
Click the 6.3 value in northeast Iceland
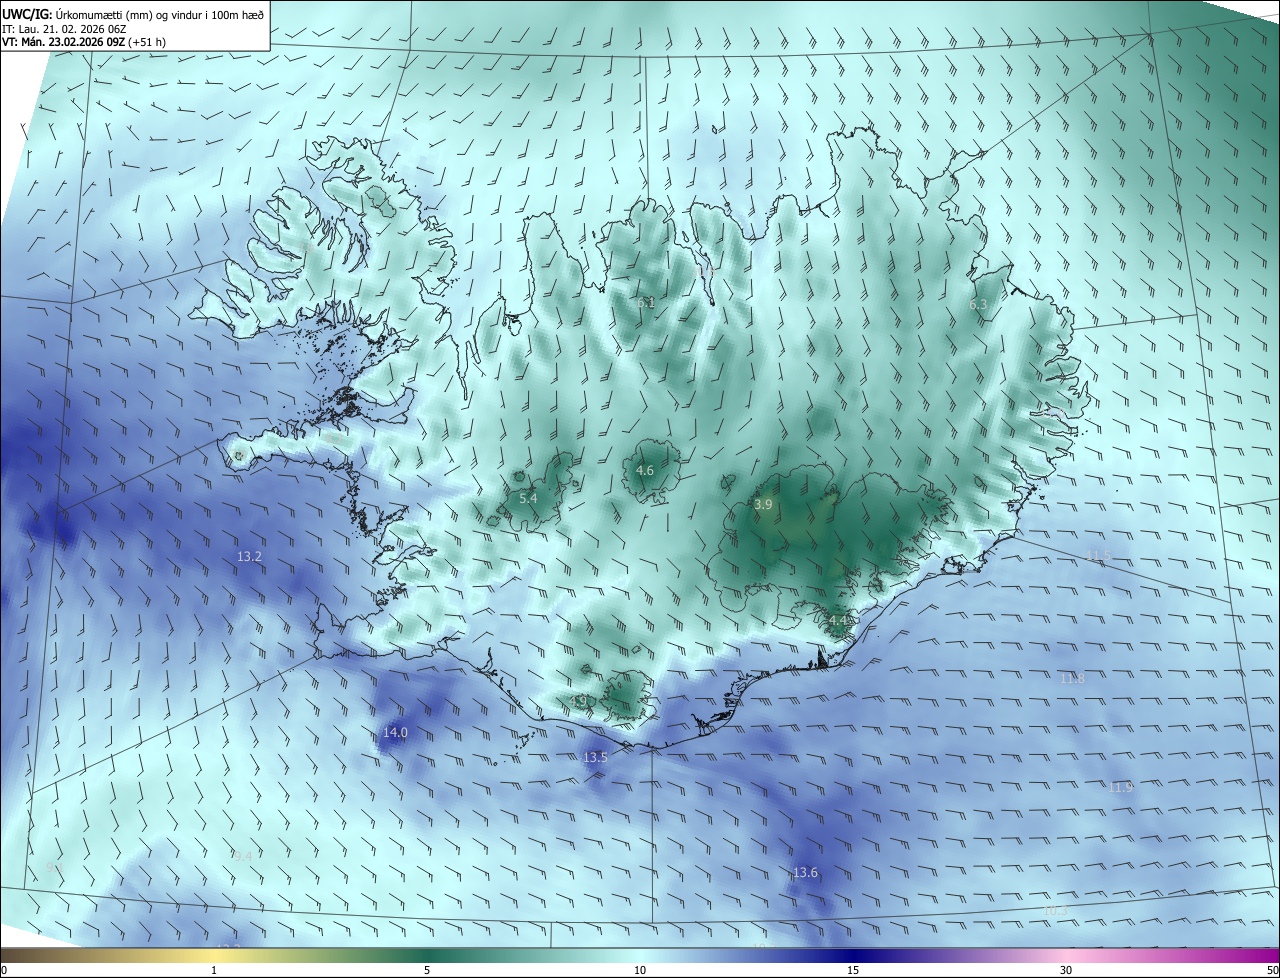[x=978, y=305]
